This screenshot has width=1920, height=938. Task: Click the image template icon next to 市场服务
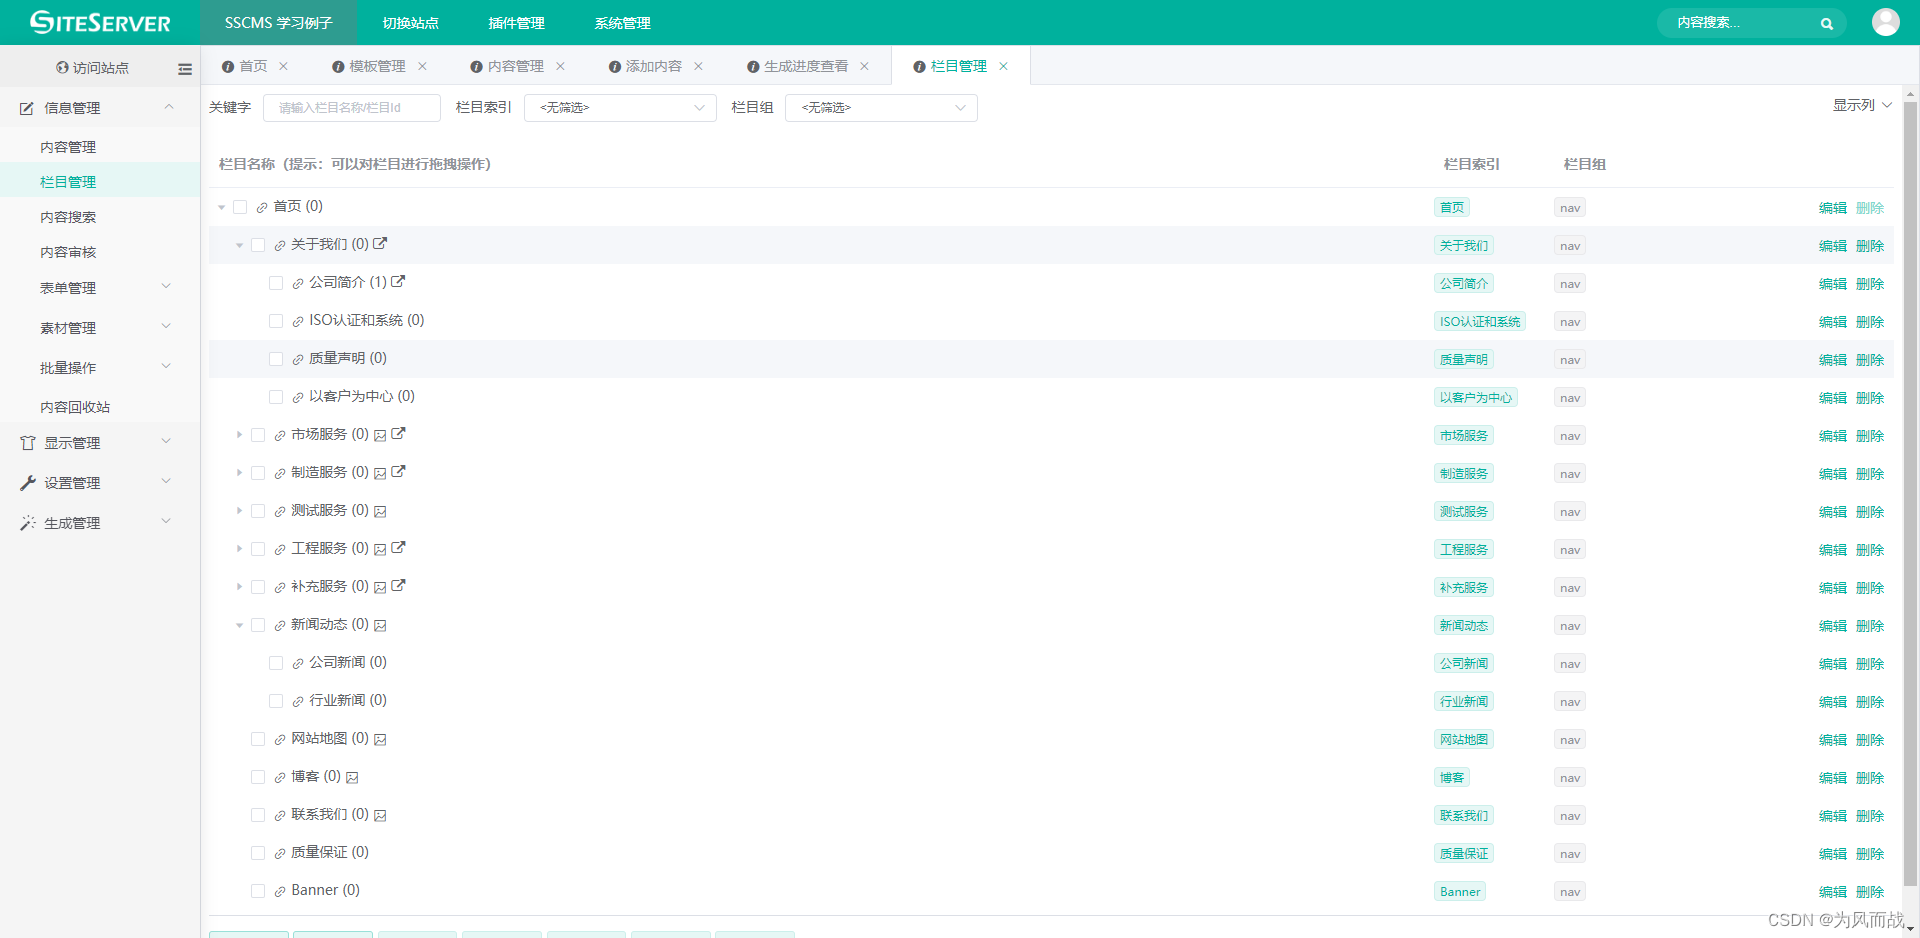380,434
